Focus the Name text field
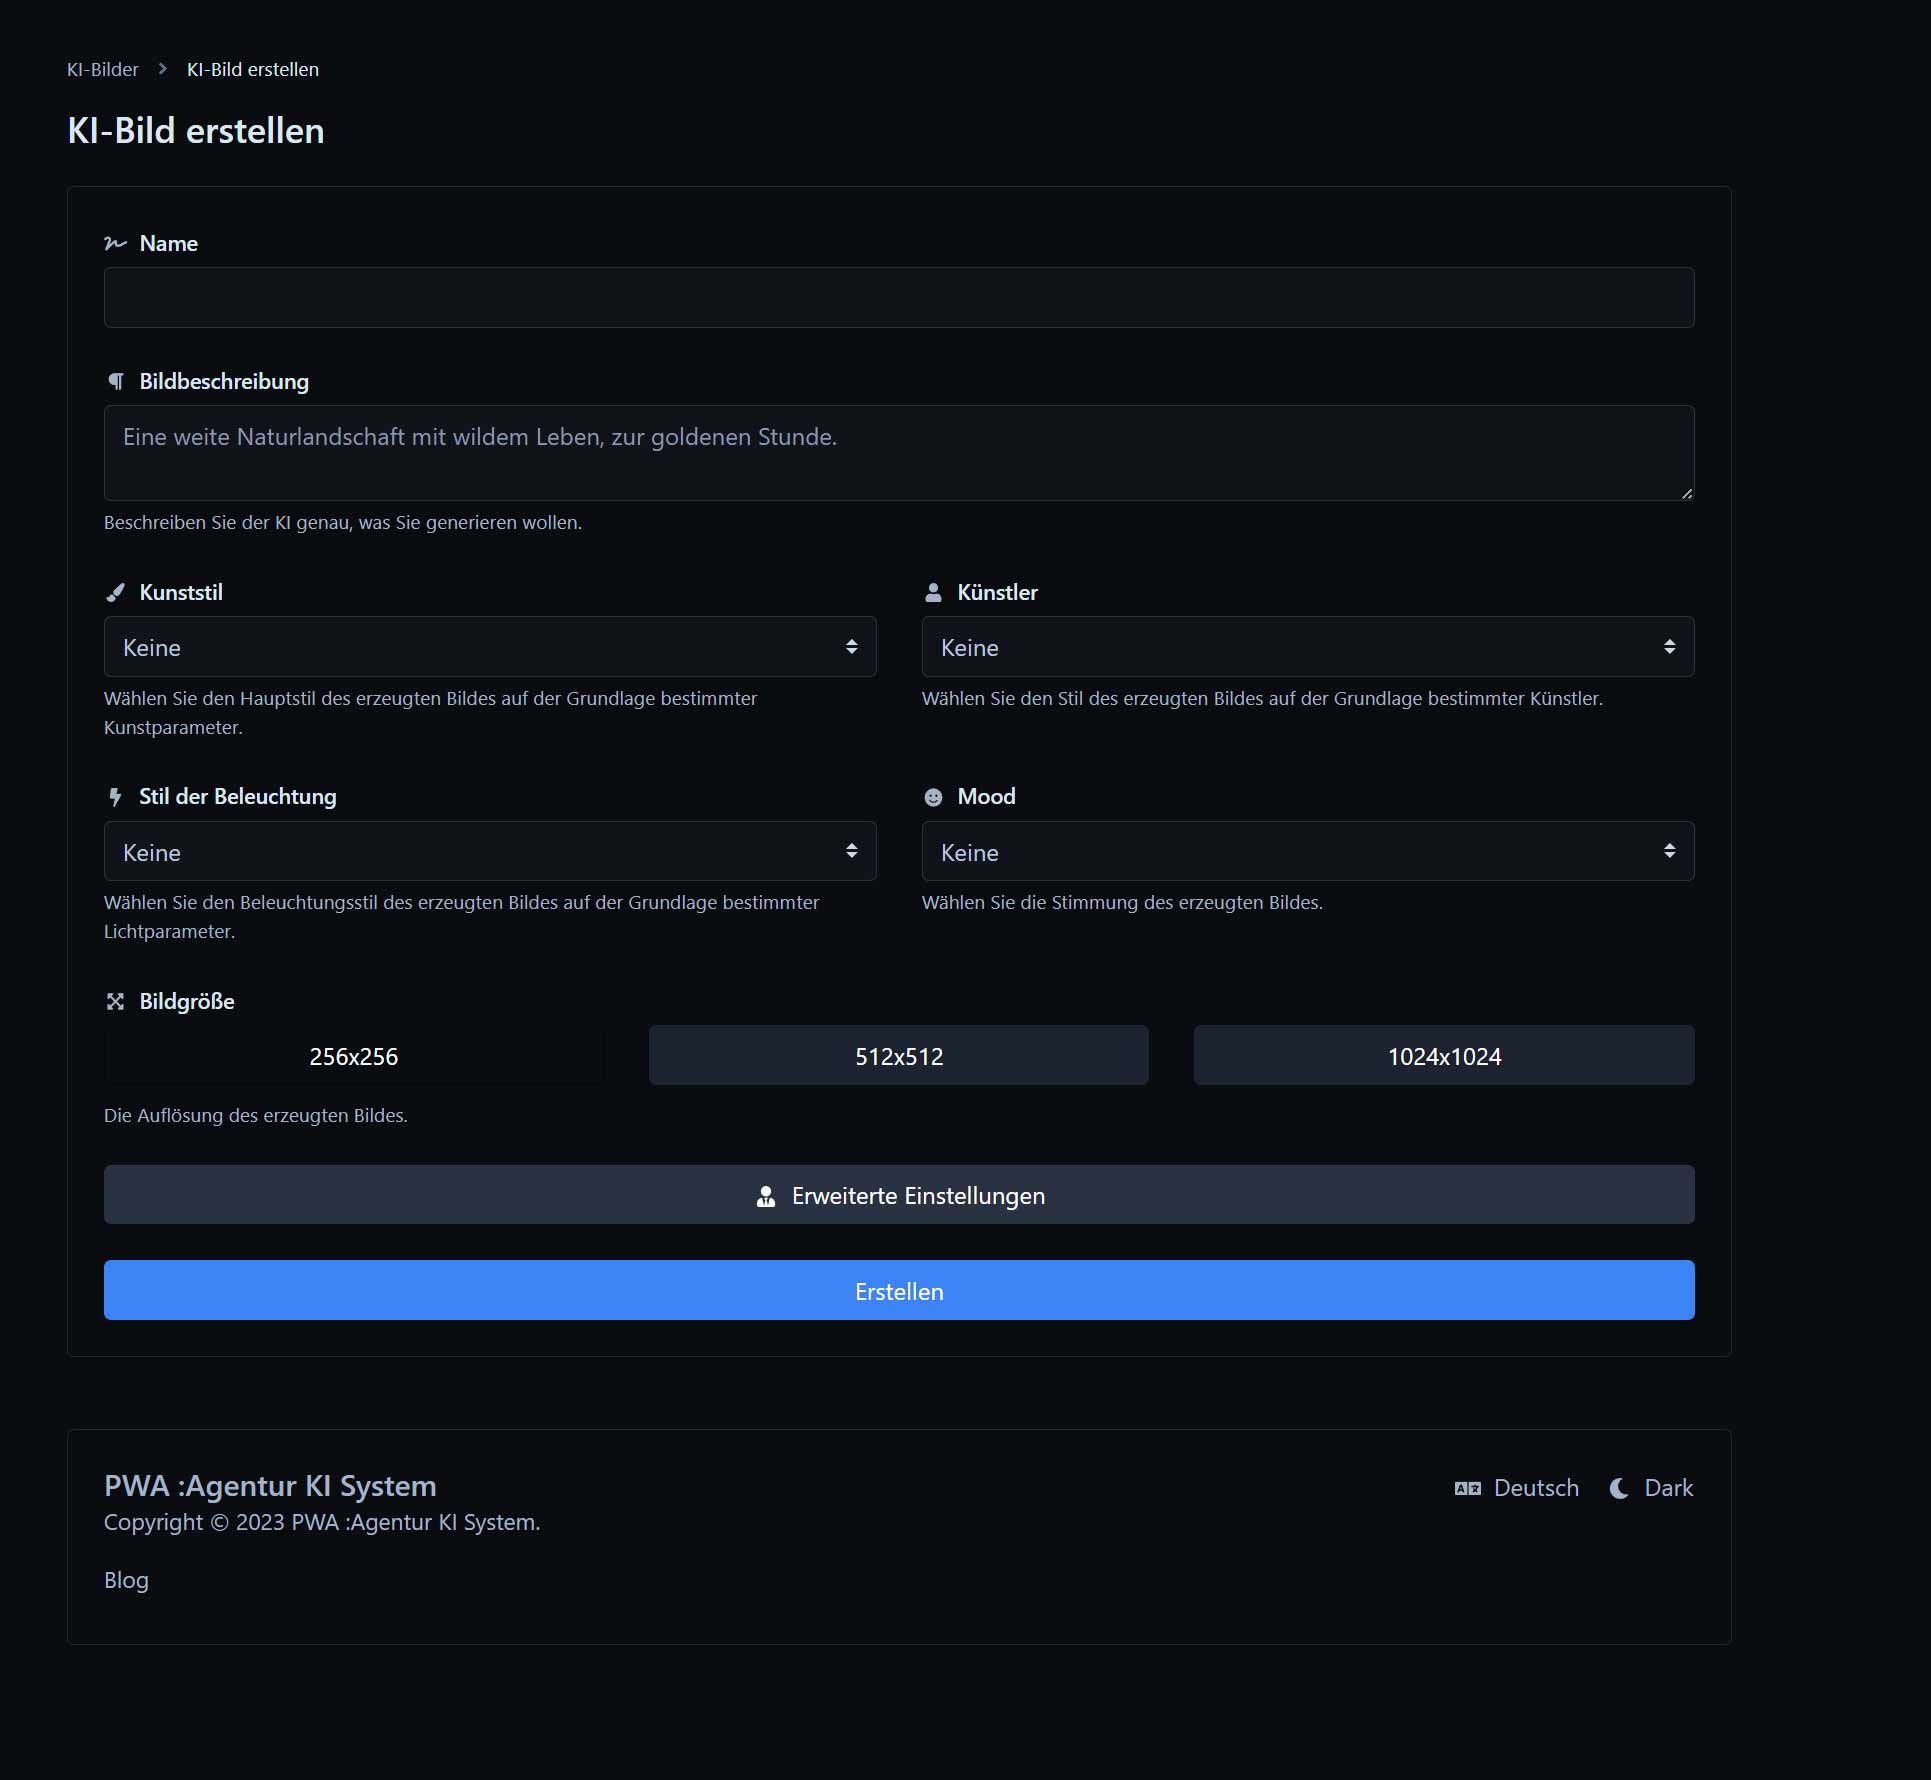The height and width of the screenshot is (1780, 1931). click(898, 298)
